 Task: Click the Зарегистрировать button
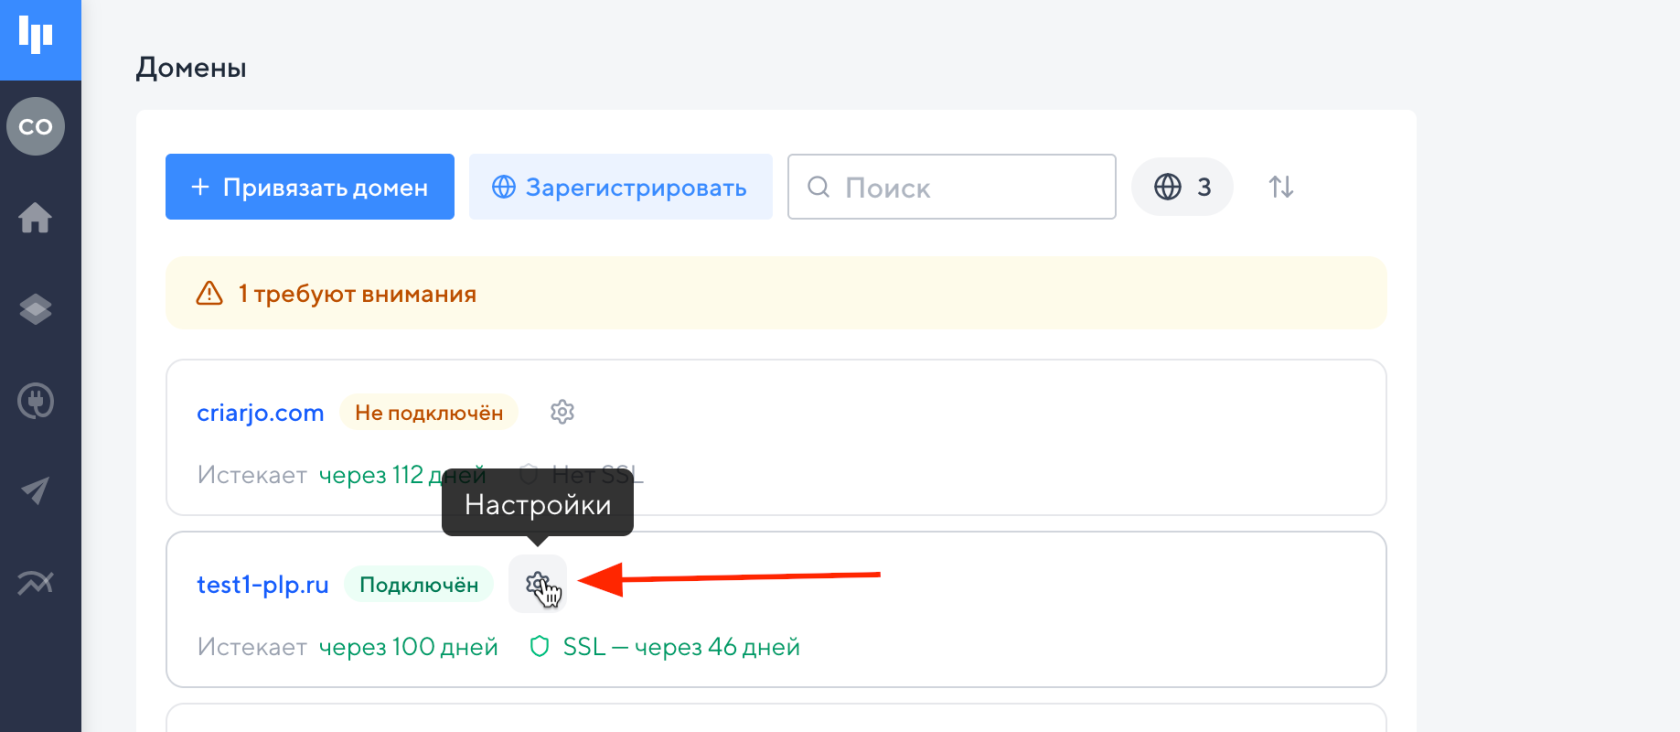click(x=621, y=187)
